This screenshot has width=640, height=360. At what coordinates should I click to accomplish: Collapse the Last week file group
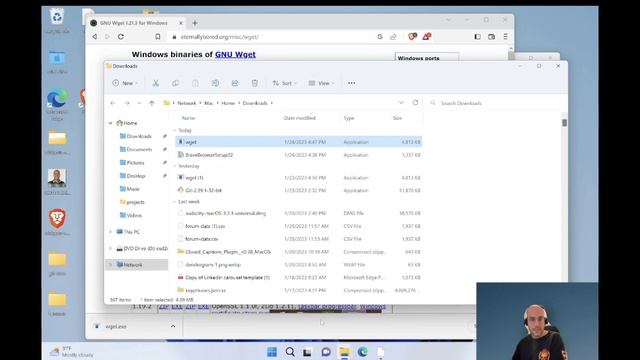175,202
